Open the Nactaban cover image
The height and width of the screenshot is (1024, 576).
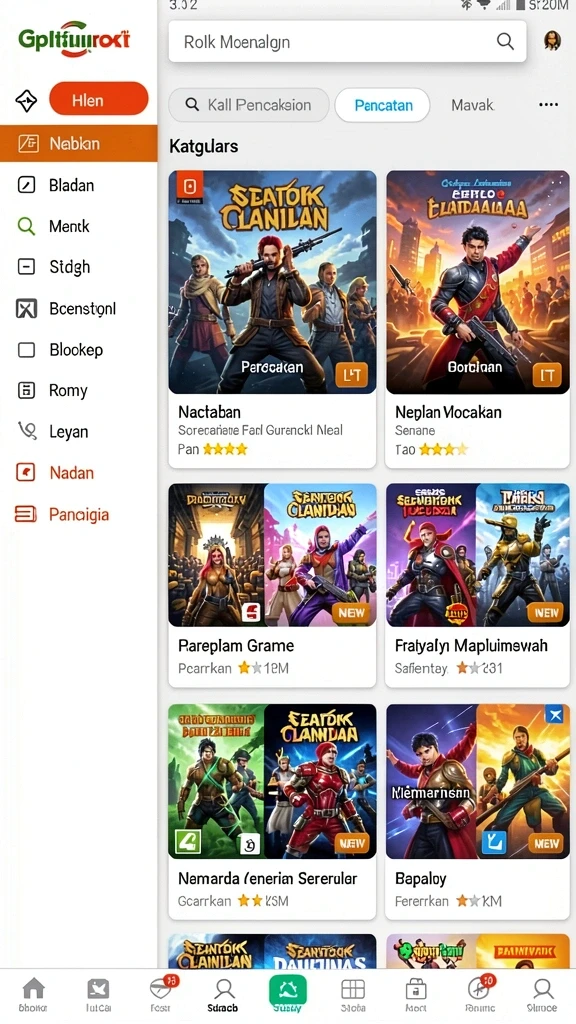click(272, 282)
